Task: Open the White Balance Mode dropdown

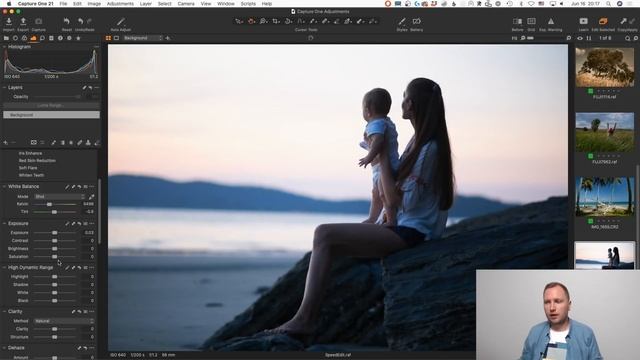Action: [60, 196]
